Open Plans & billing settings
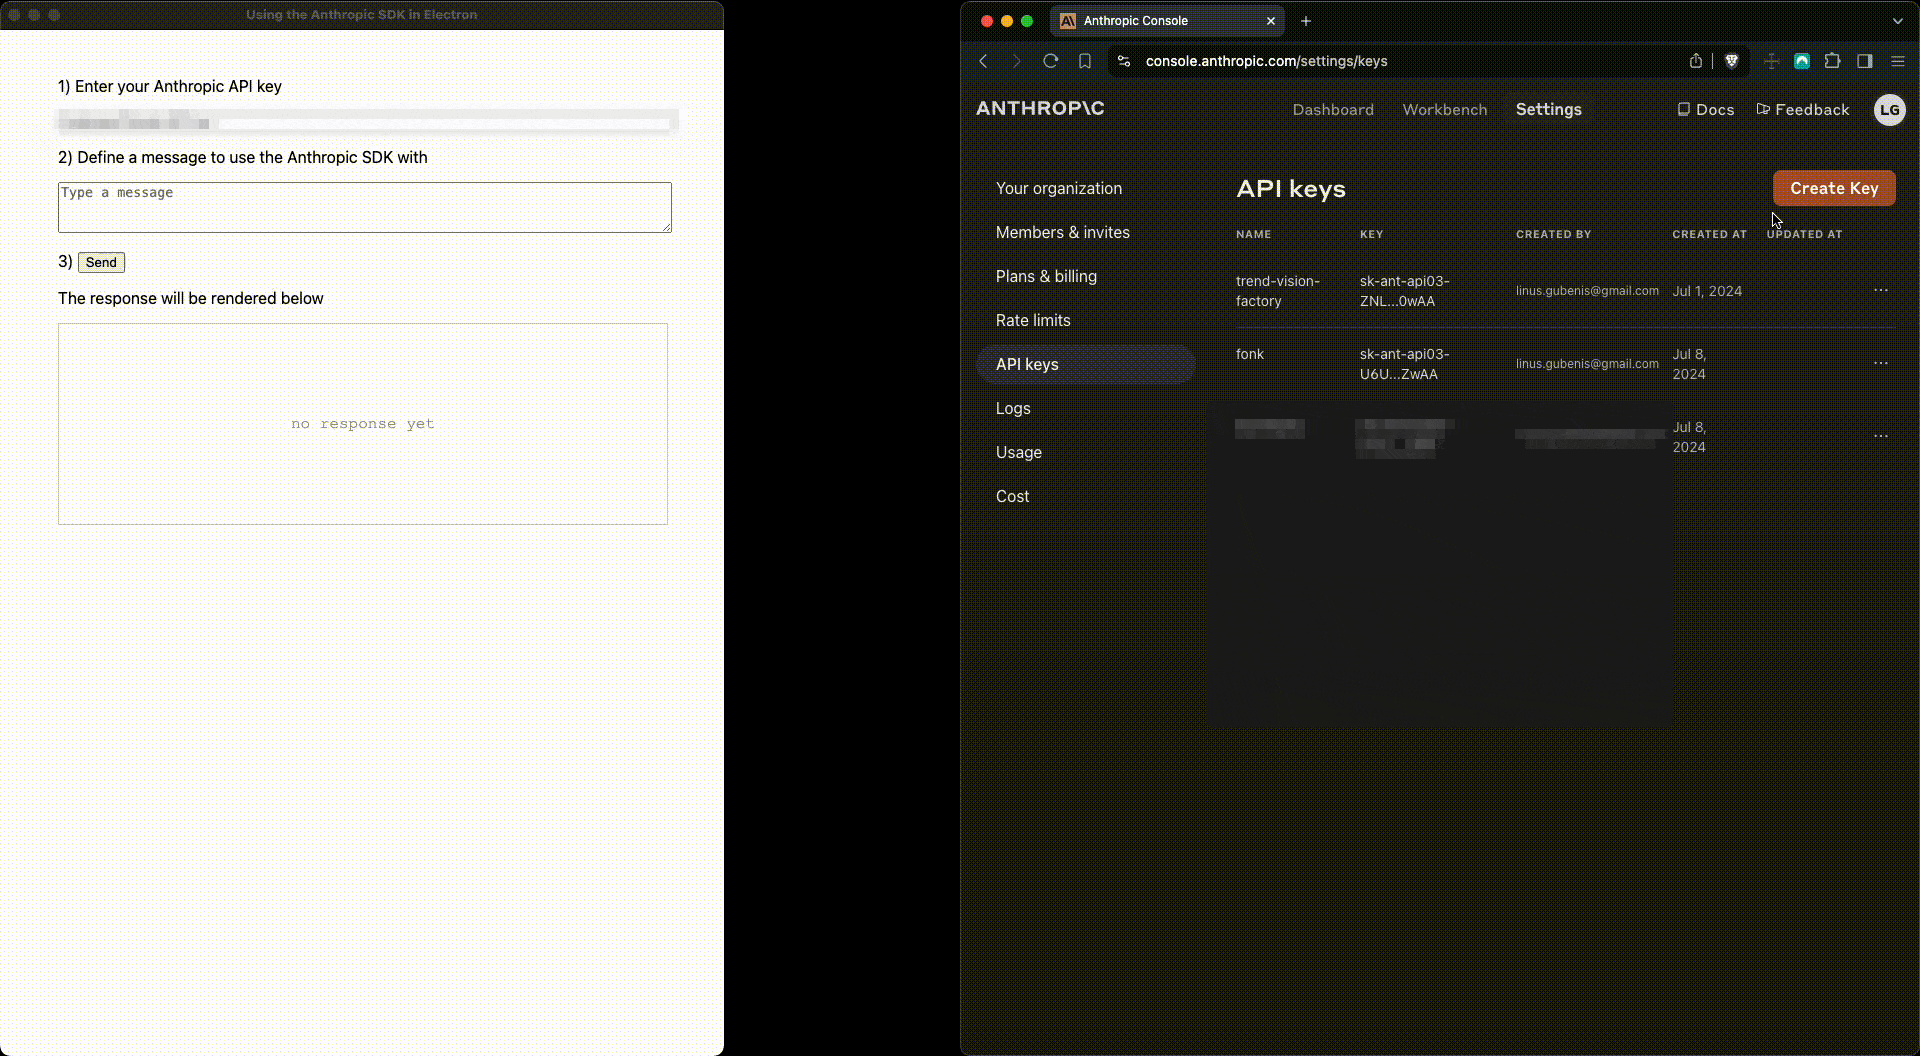The image size is (1920, 1056). [1046, 276]
